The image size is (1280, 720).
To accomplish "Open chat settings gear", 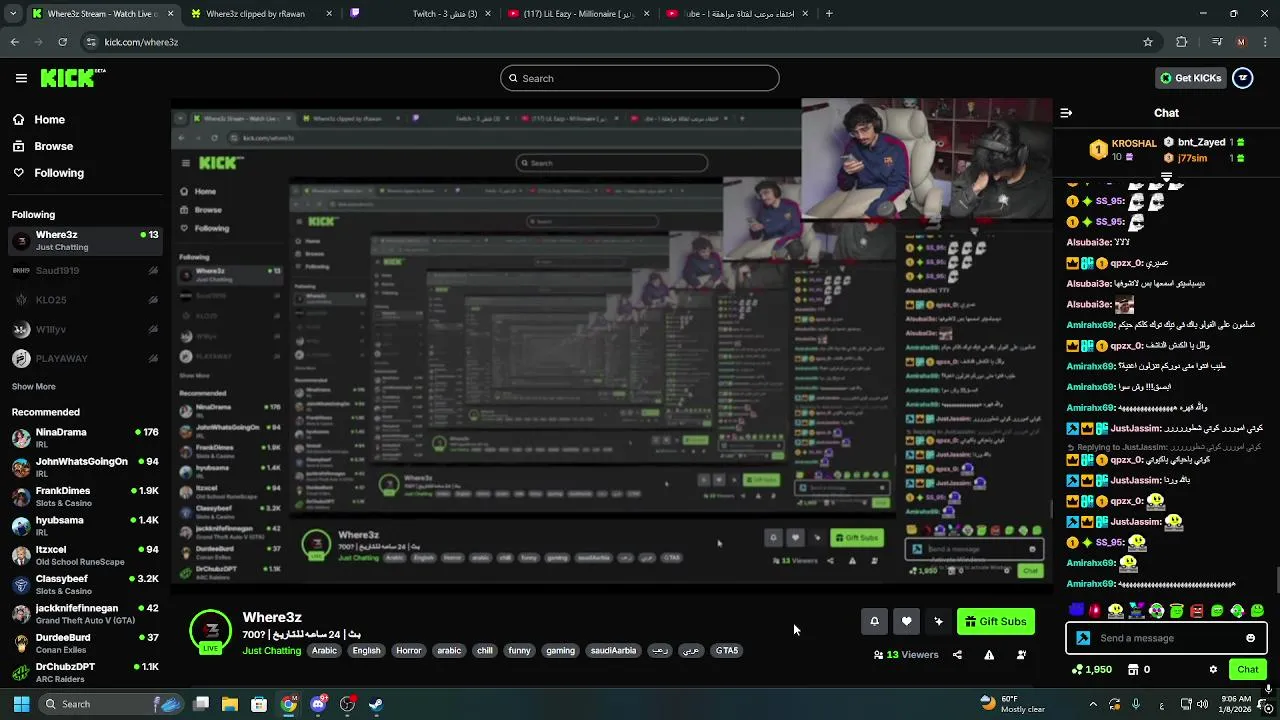I will pyautogui.click(x=1213, y=670).
